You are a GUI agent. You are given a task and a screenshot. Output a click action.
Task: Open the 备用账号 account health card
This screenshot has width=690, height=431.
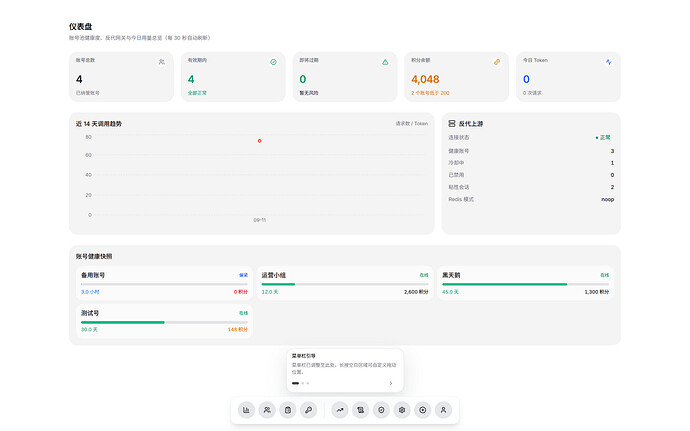point(164,283)
